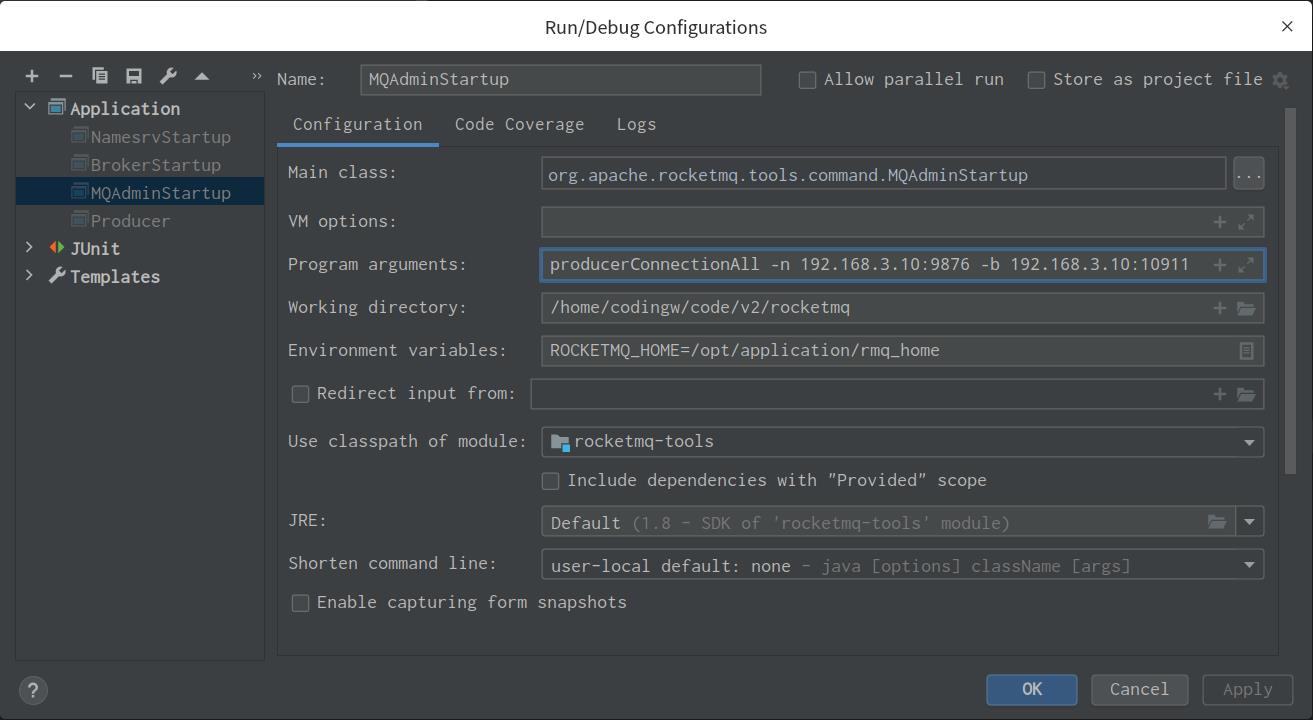Select NamesrvStartup configuration
The width and height of the screenshot is (1313, 720).
point(160,137)
